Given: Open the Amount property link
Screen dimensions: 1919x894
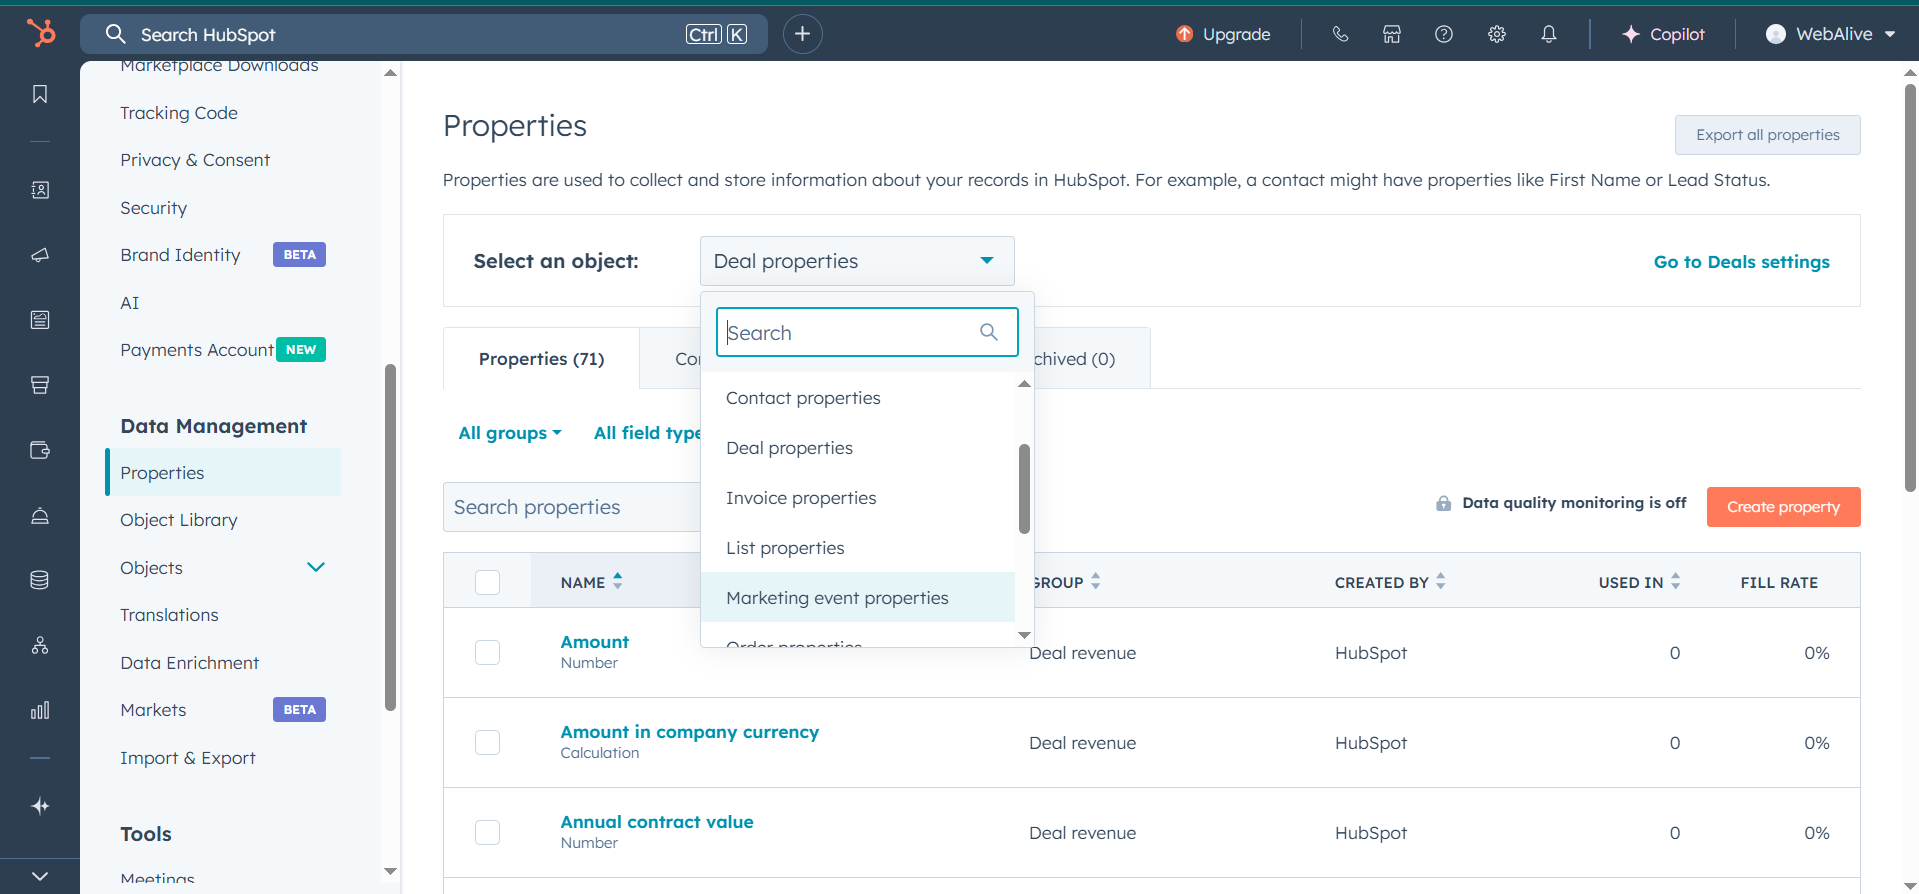Looking at the screenshot, I should (594, 642).
